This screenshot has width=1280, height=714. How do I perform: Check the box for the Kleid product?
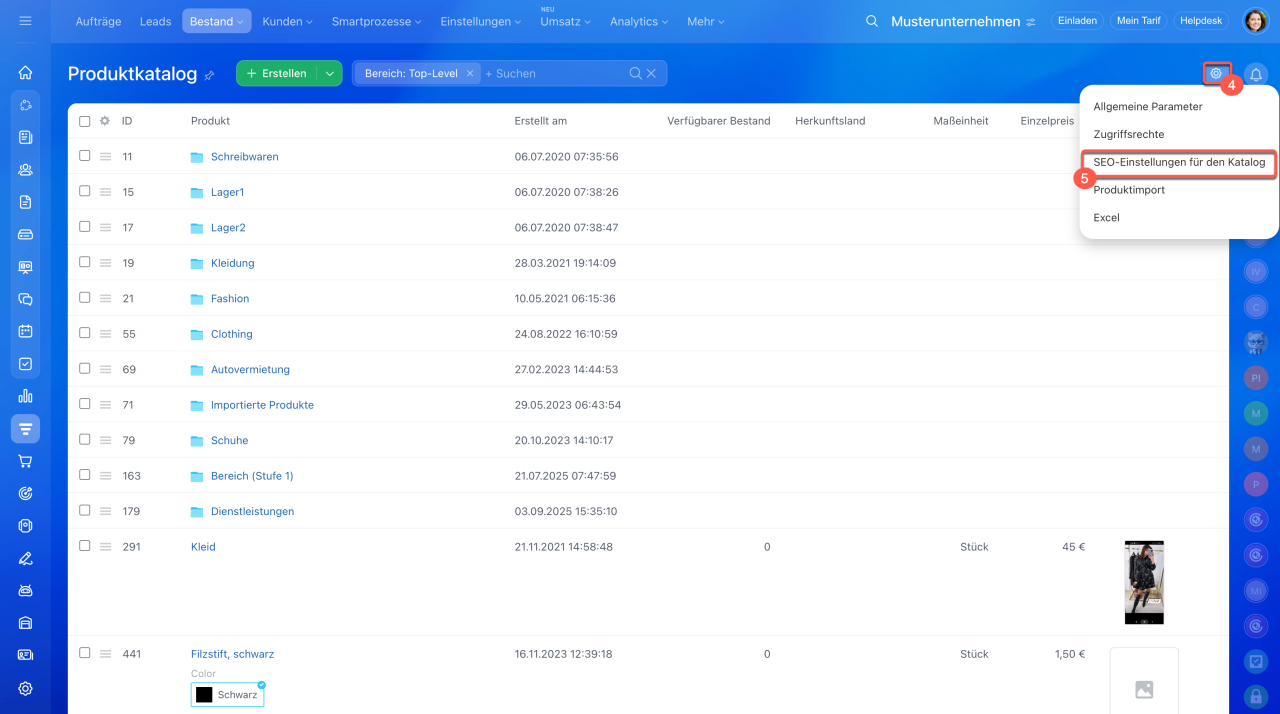(85, 546)
